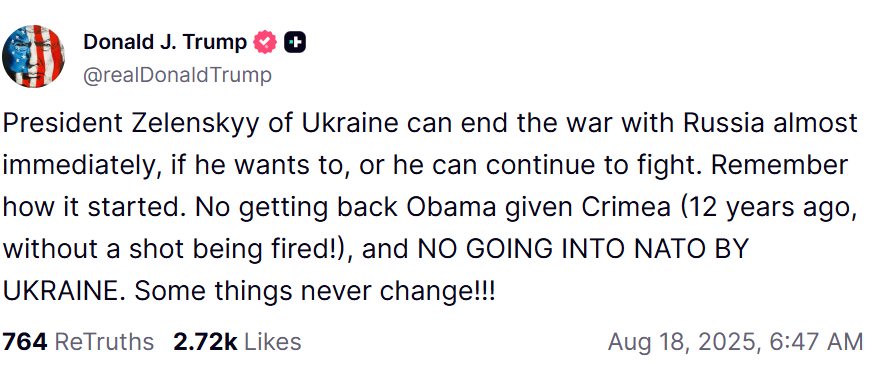This screenshot has height=368, width=873.
Task: Click the parenthetical 12 years ago text
Action: 766,208
